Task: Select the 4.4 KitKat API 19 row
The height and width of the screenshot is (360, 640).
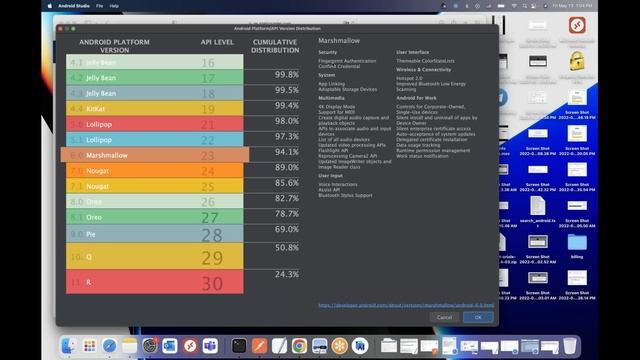Action: (x=155, y=109)
